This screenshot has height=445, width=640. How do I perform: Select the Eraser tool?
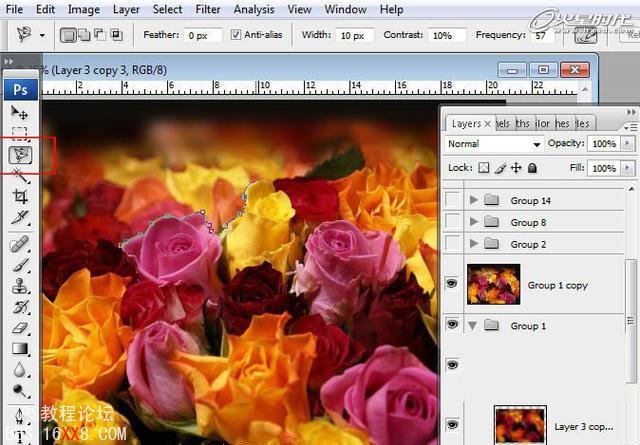[x=20, y=328]
